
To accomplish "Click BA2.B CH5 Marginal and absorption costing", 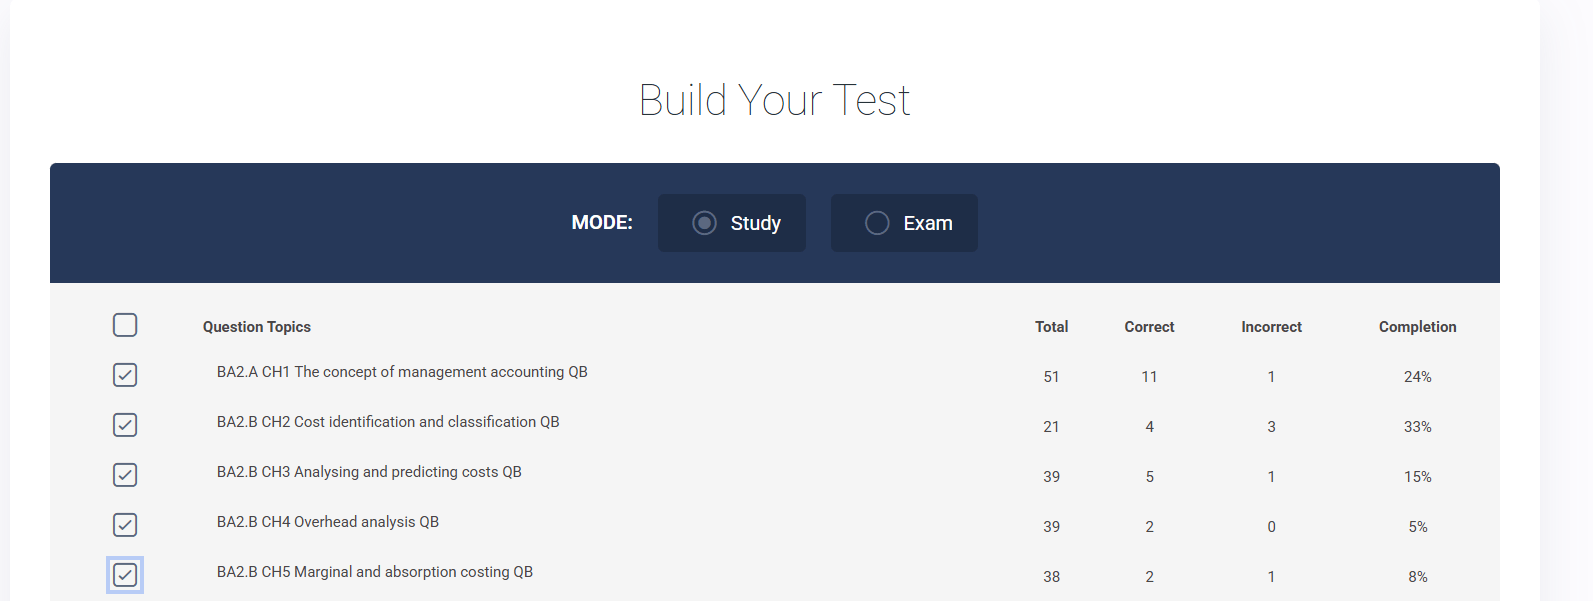I will (x=375, y=572).
